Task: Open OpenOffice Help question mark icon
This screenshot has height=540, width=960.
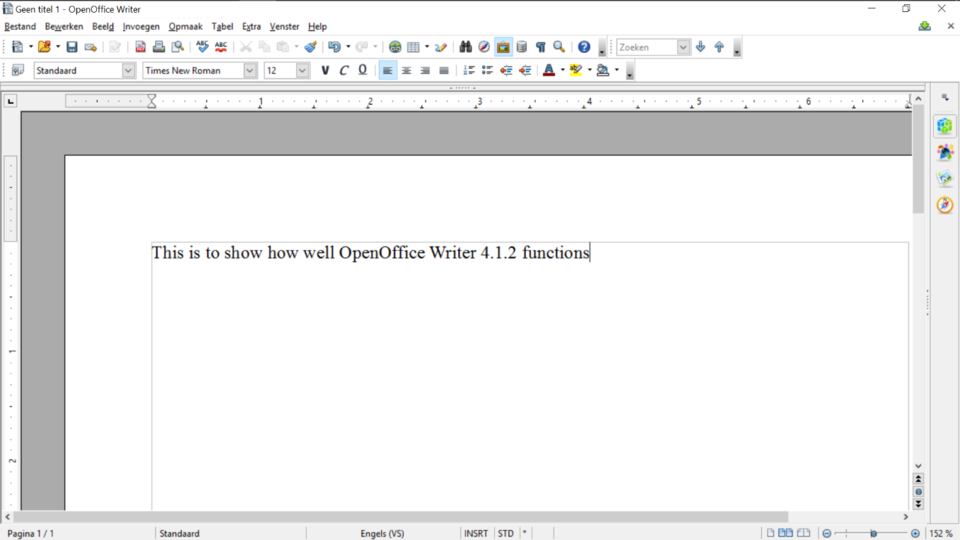Action: tap(584, 47)
